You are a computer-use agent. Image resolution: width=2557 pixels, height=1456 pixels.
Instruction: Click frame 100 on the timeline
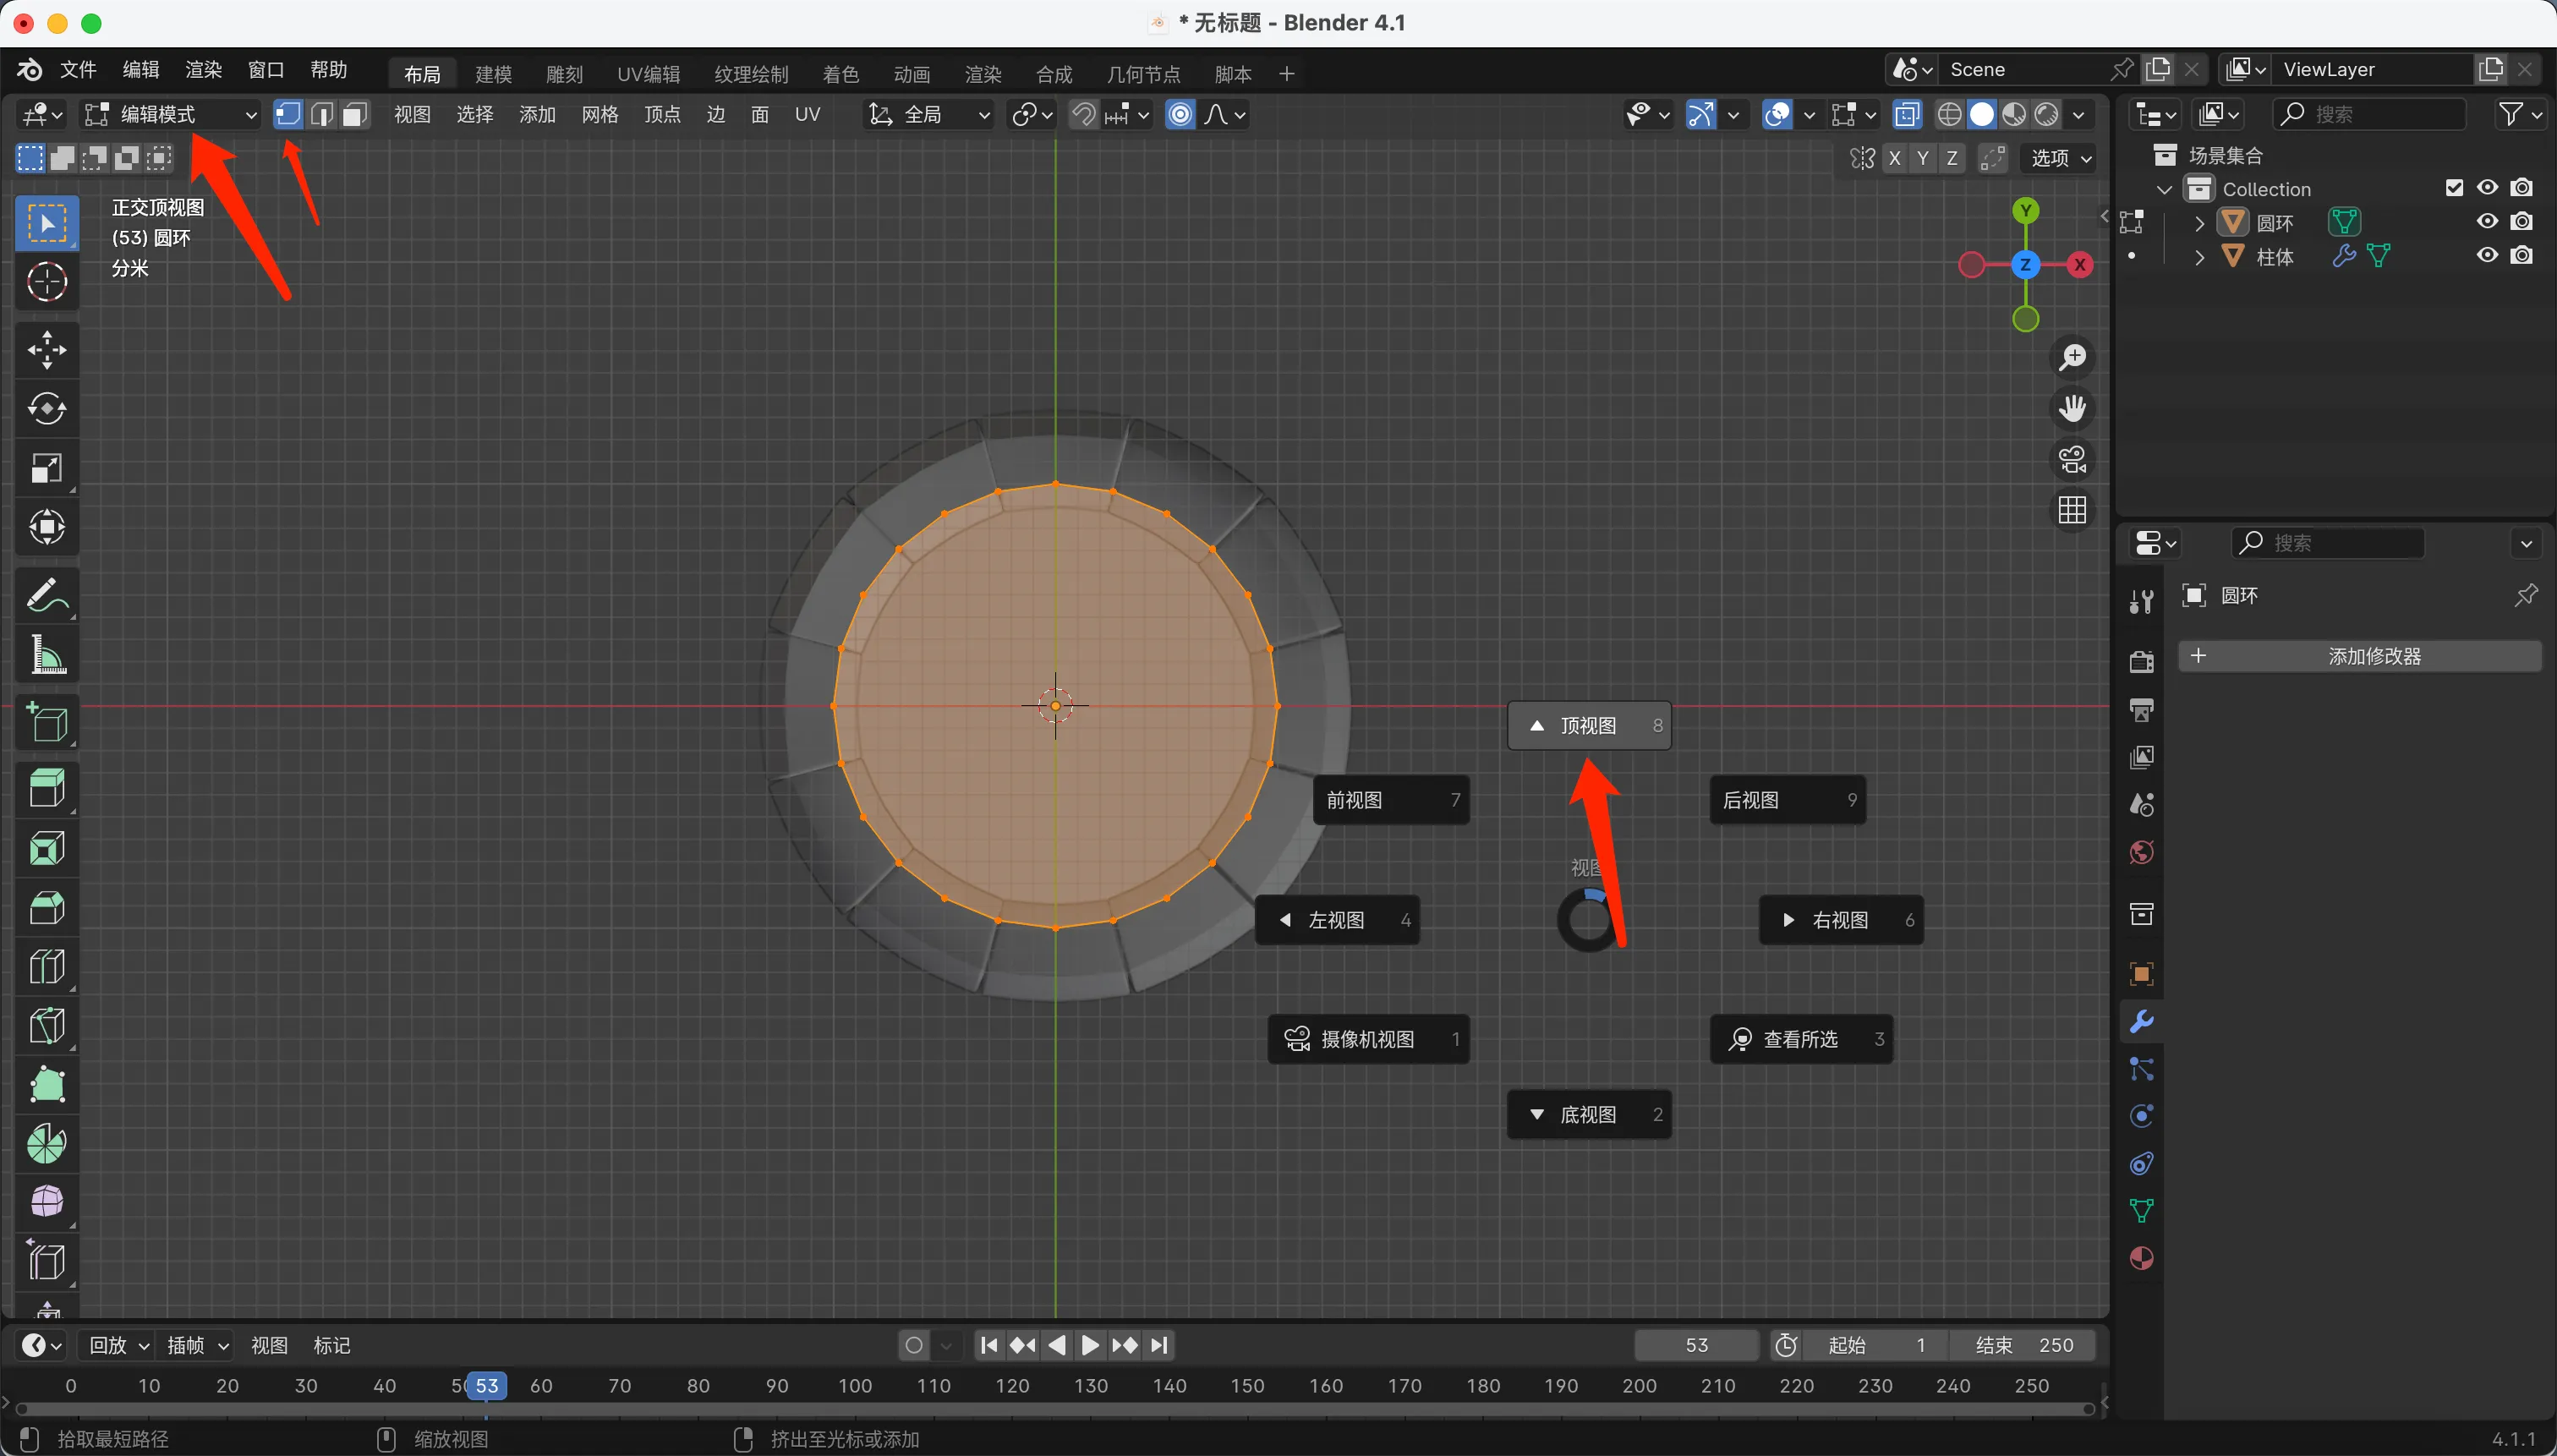(855, 1386)
